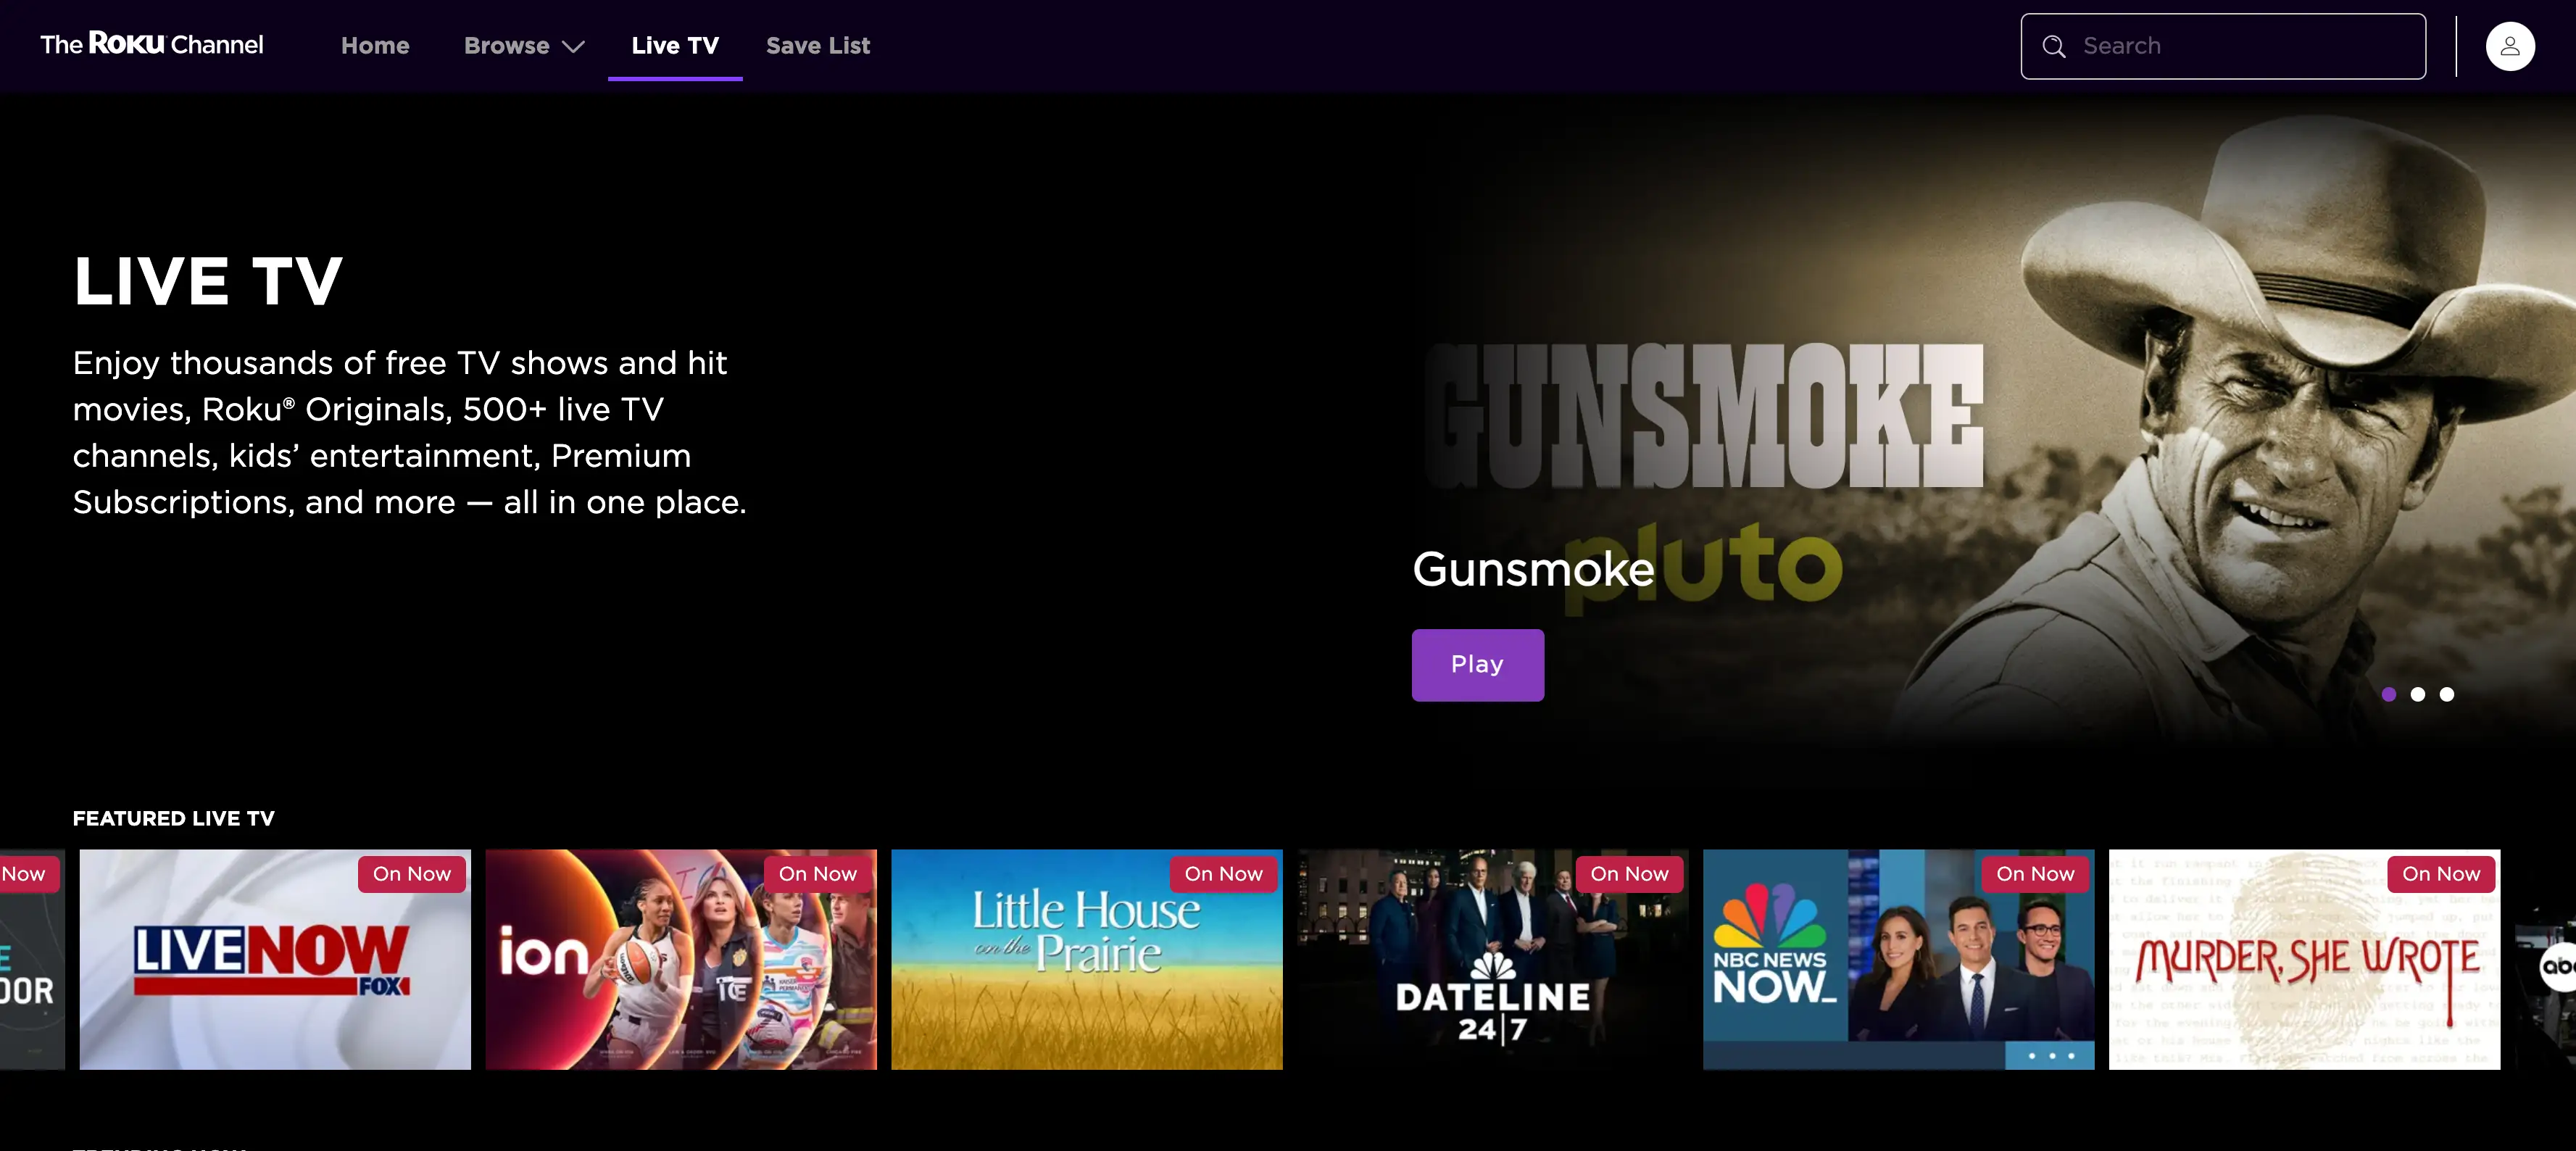Open the Dateline 24/7 channel thumbnail
The height and width of the screenshot is (1151, 2576).
(x=1493, y=960)
